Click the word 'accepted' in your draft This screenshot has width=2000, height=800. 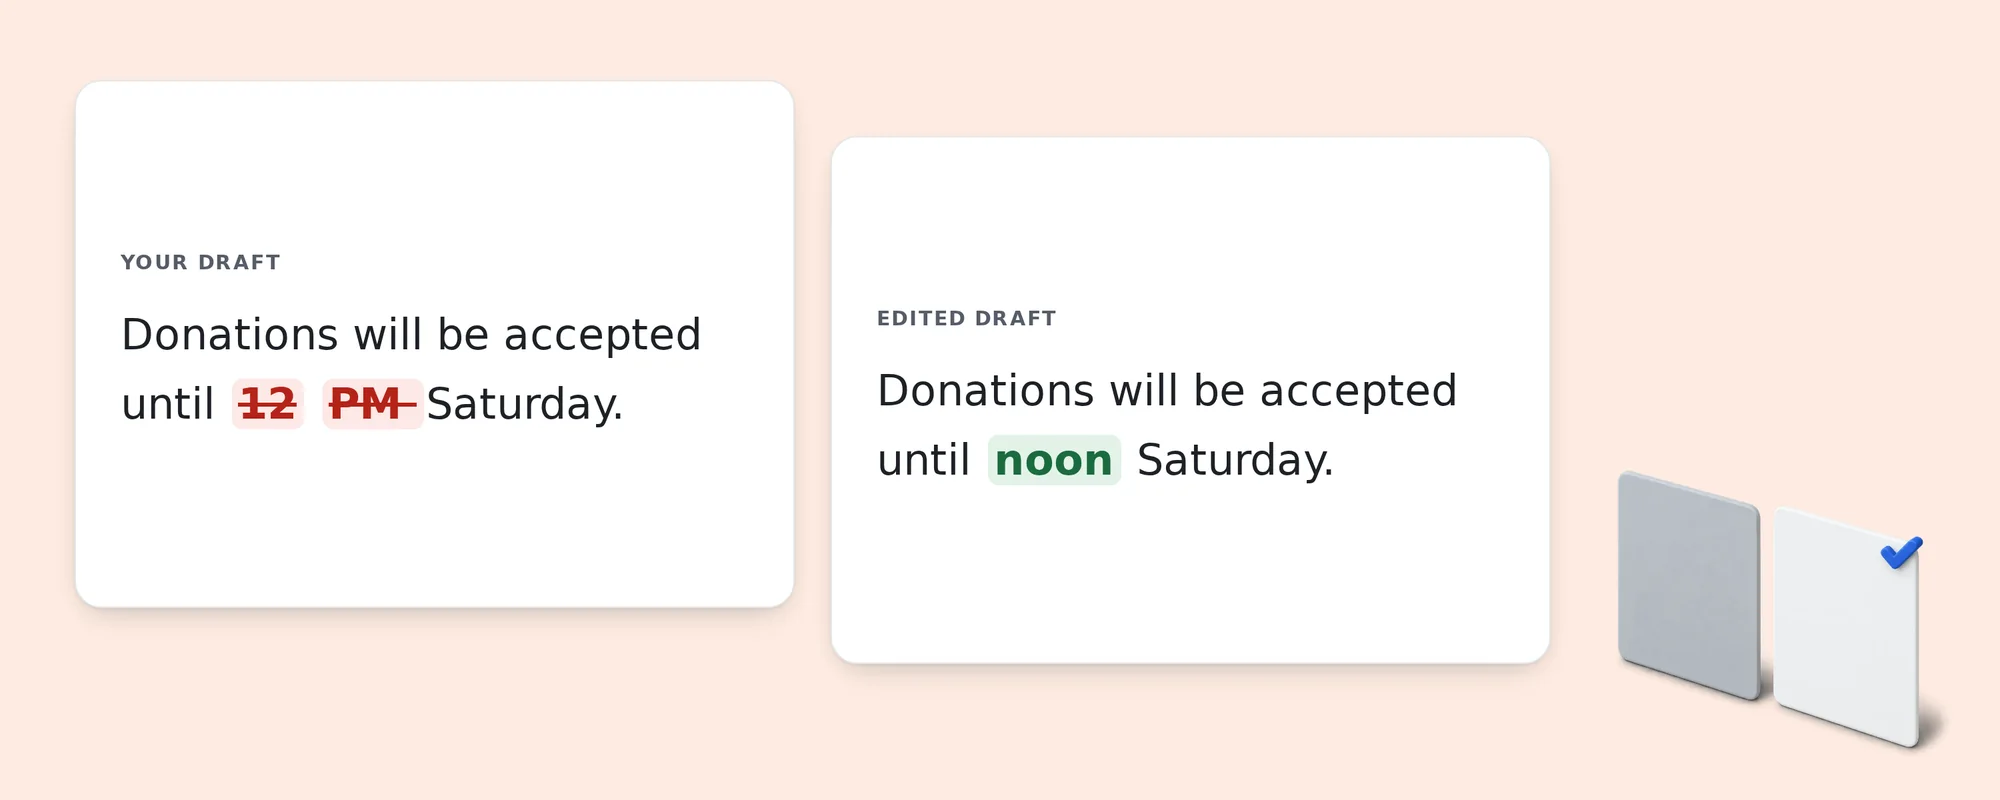[x=602, y=335]
